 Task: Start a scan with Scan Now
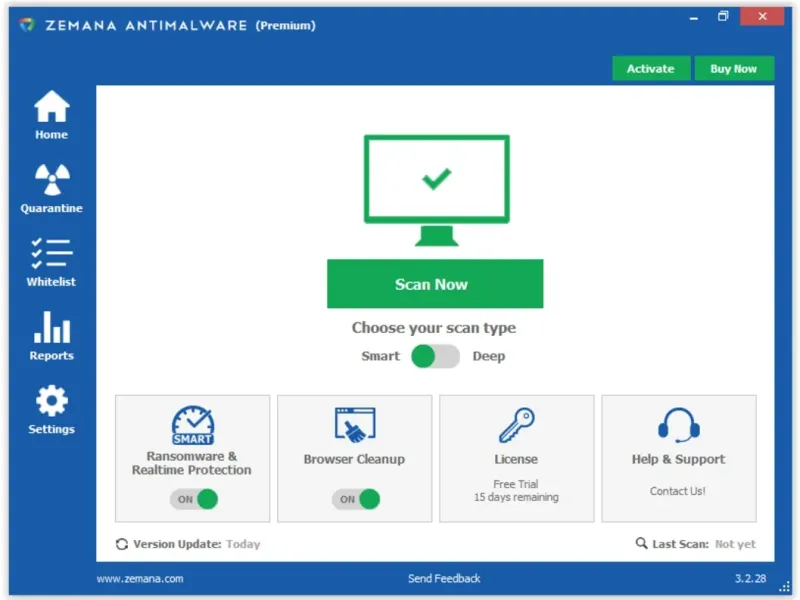435,284
